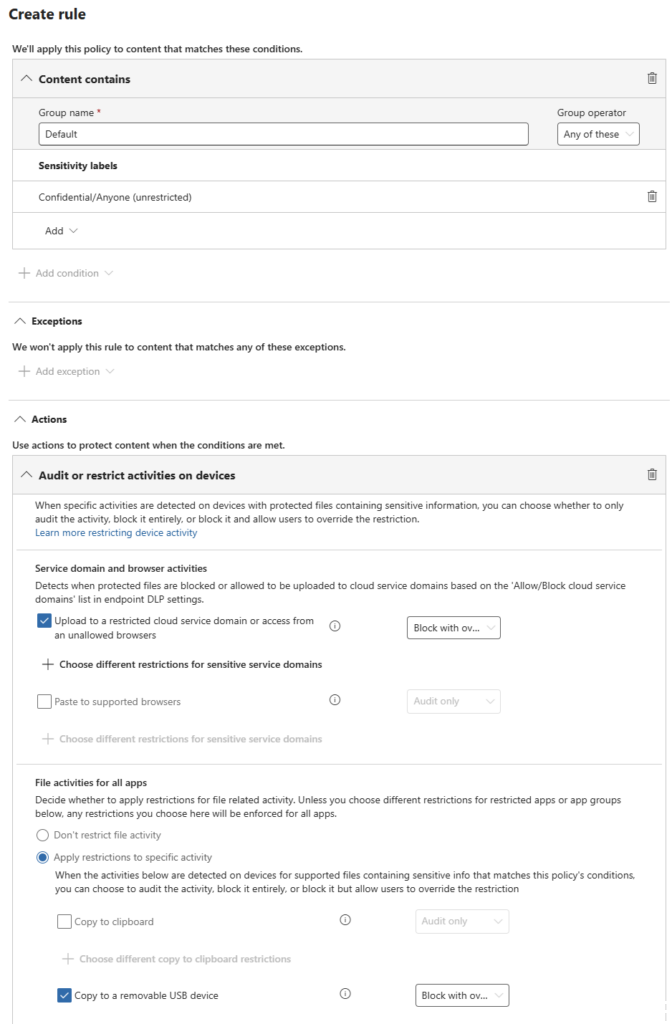Open the Group operator dropdown
Screen dimensions: 672x1024
[598, 134]
